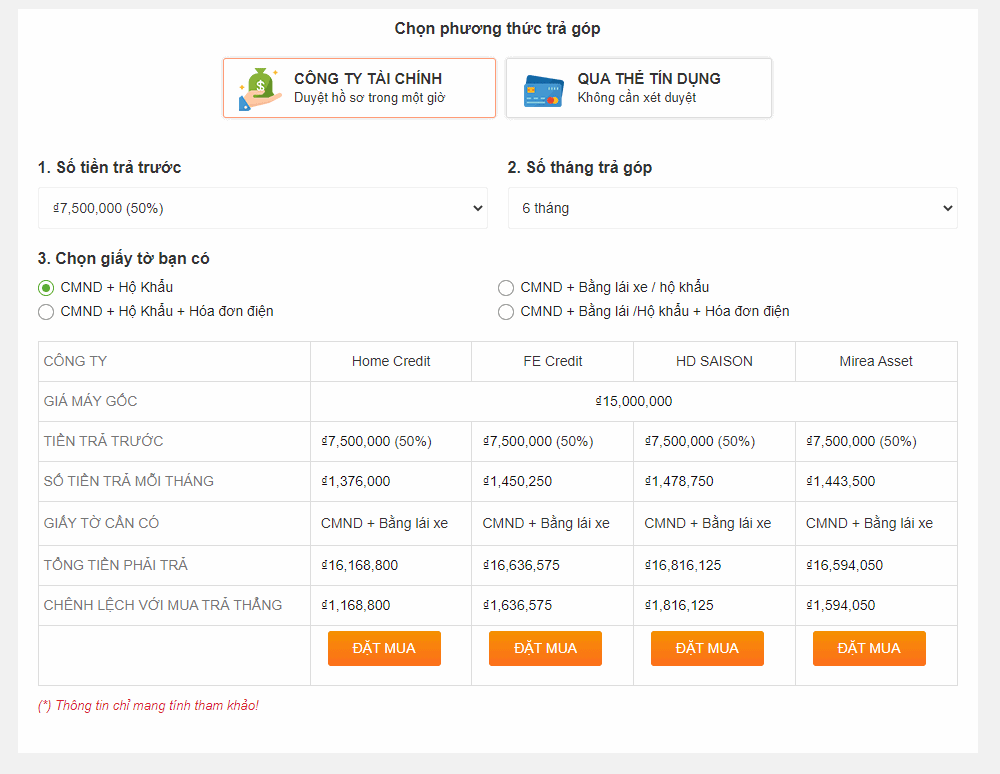
Task: Select CMND + Hộ Khẩu + Hóa đơn điện
Action: tap(46, 311)
